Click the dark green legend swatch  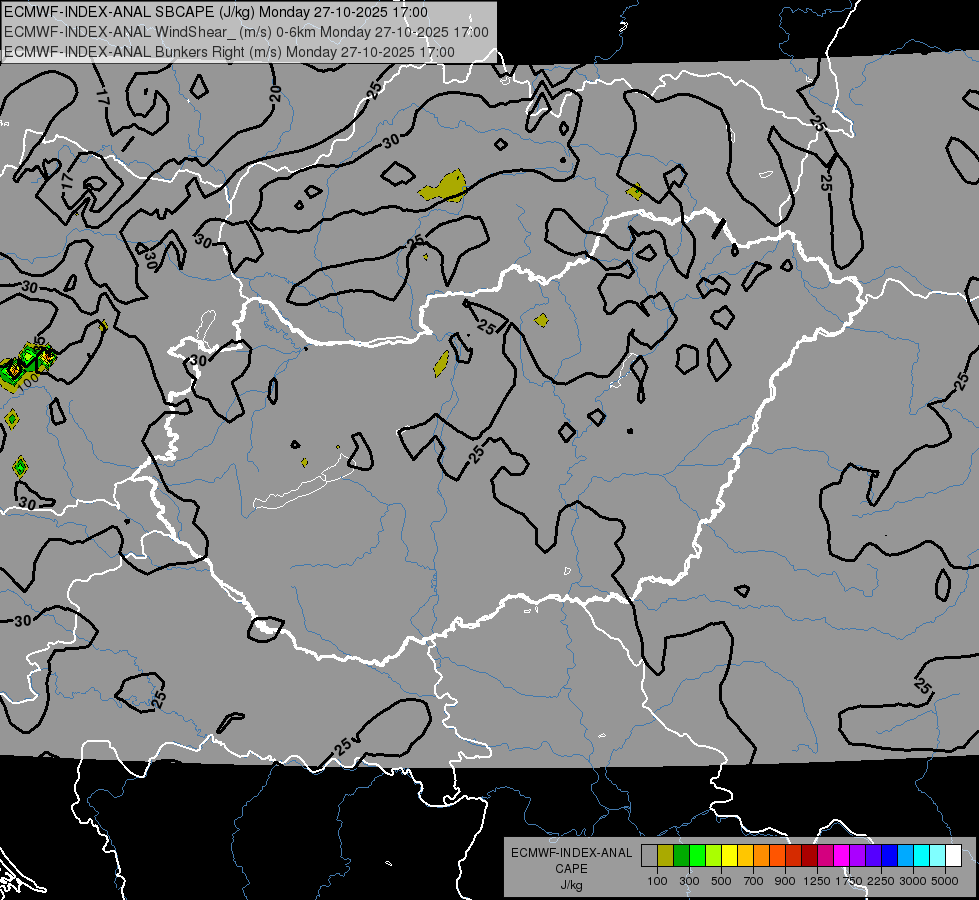coord(682,856)
